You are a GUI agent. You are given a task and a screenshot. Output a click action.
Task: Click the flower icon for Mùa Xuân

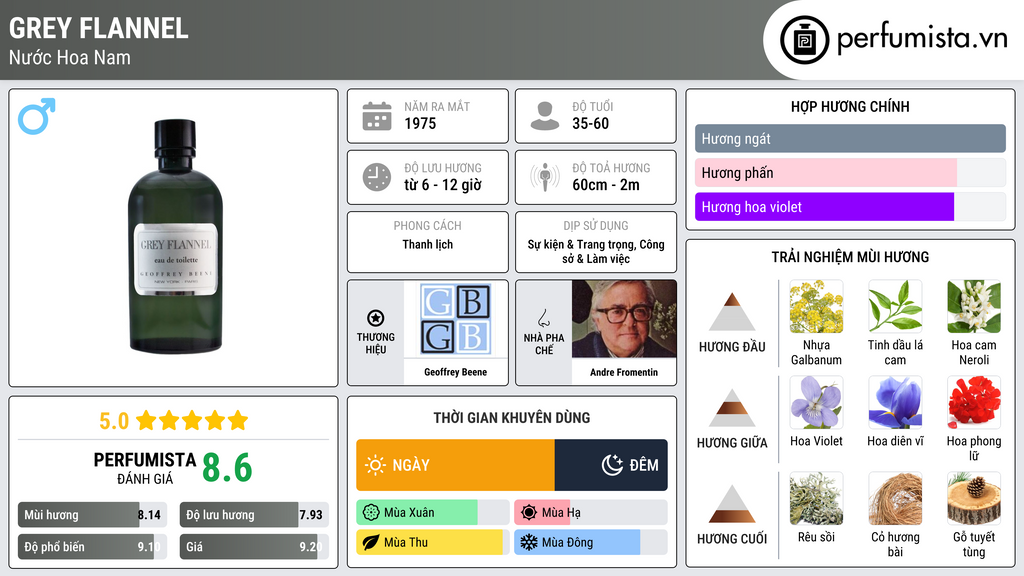[x=371, y=513]
